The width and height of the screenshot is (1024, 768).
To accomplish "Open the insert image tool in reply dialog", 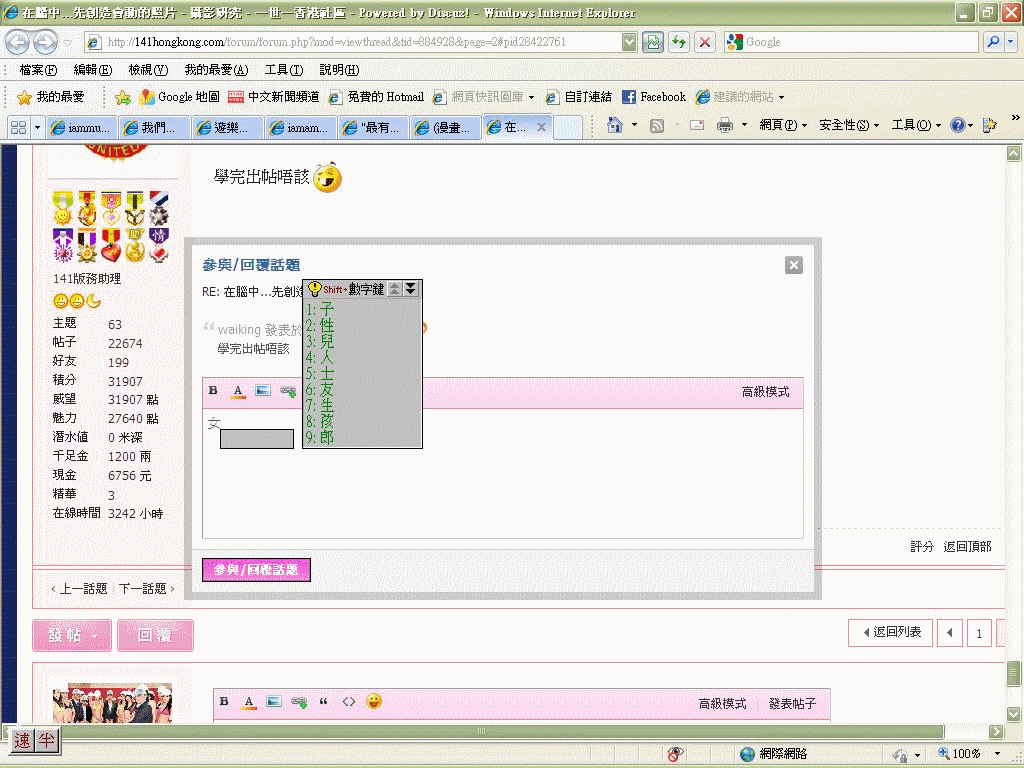I will click(x=262, y=392).
